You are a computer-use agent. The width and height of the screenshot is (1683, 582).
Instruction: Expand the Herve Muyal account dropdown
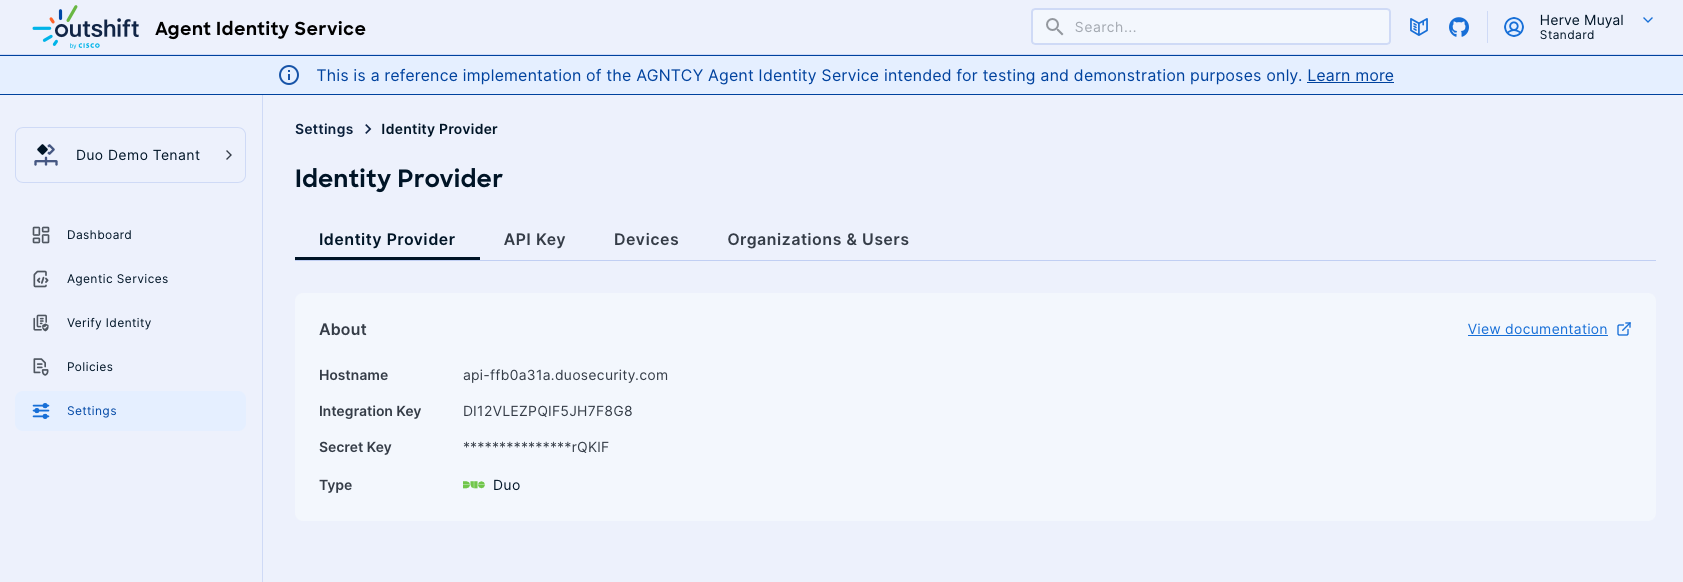point(1648,20)
